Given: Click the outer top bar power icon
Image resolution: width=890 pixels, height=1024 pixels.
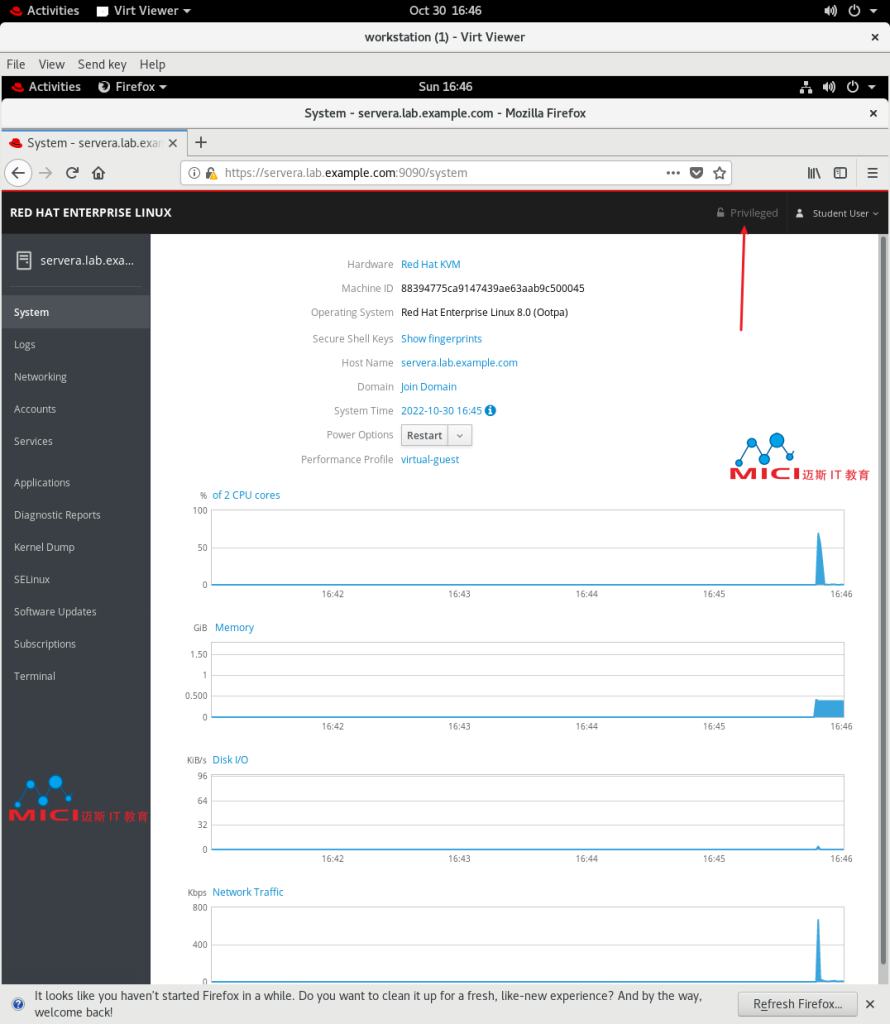Looking at the screenshot, I should [x=854, y=11].
